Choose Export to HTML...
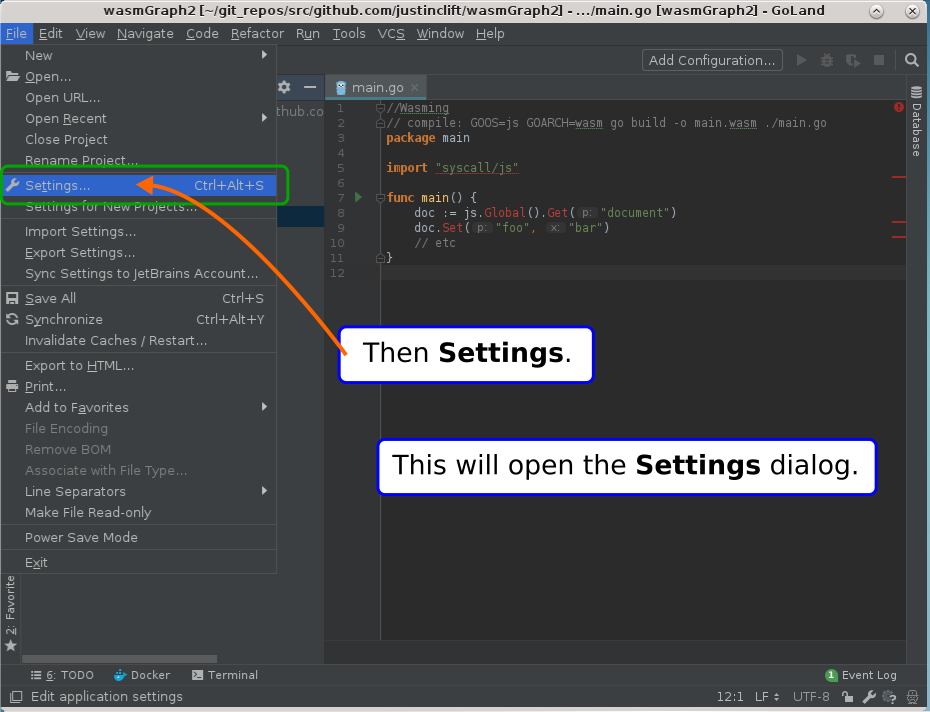 [x=139, y=365]
